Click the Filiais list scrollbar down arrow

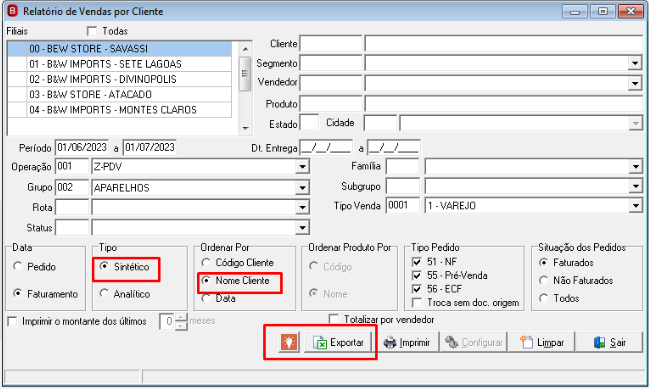245,128
